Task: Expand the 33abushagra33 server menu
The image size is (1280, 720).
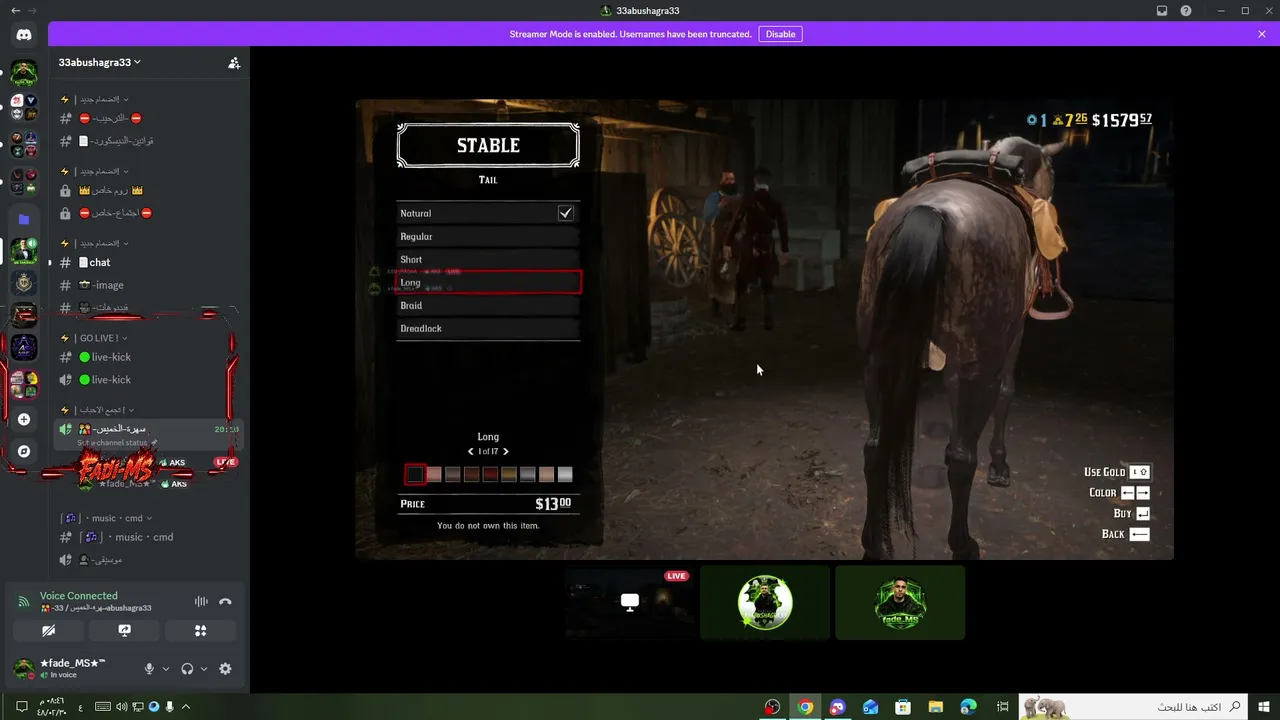Action: tap(100, 62)
